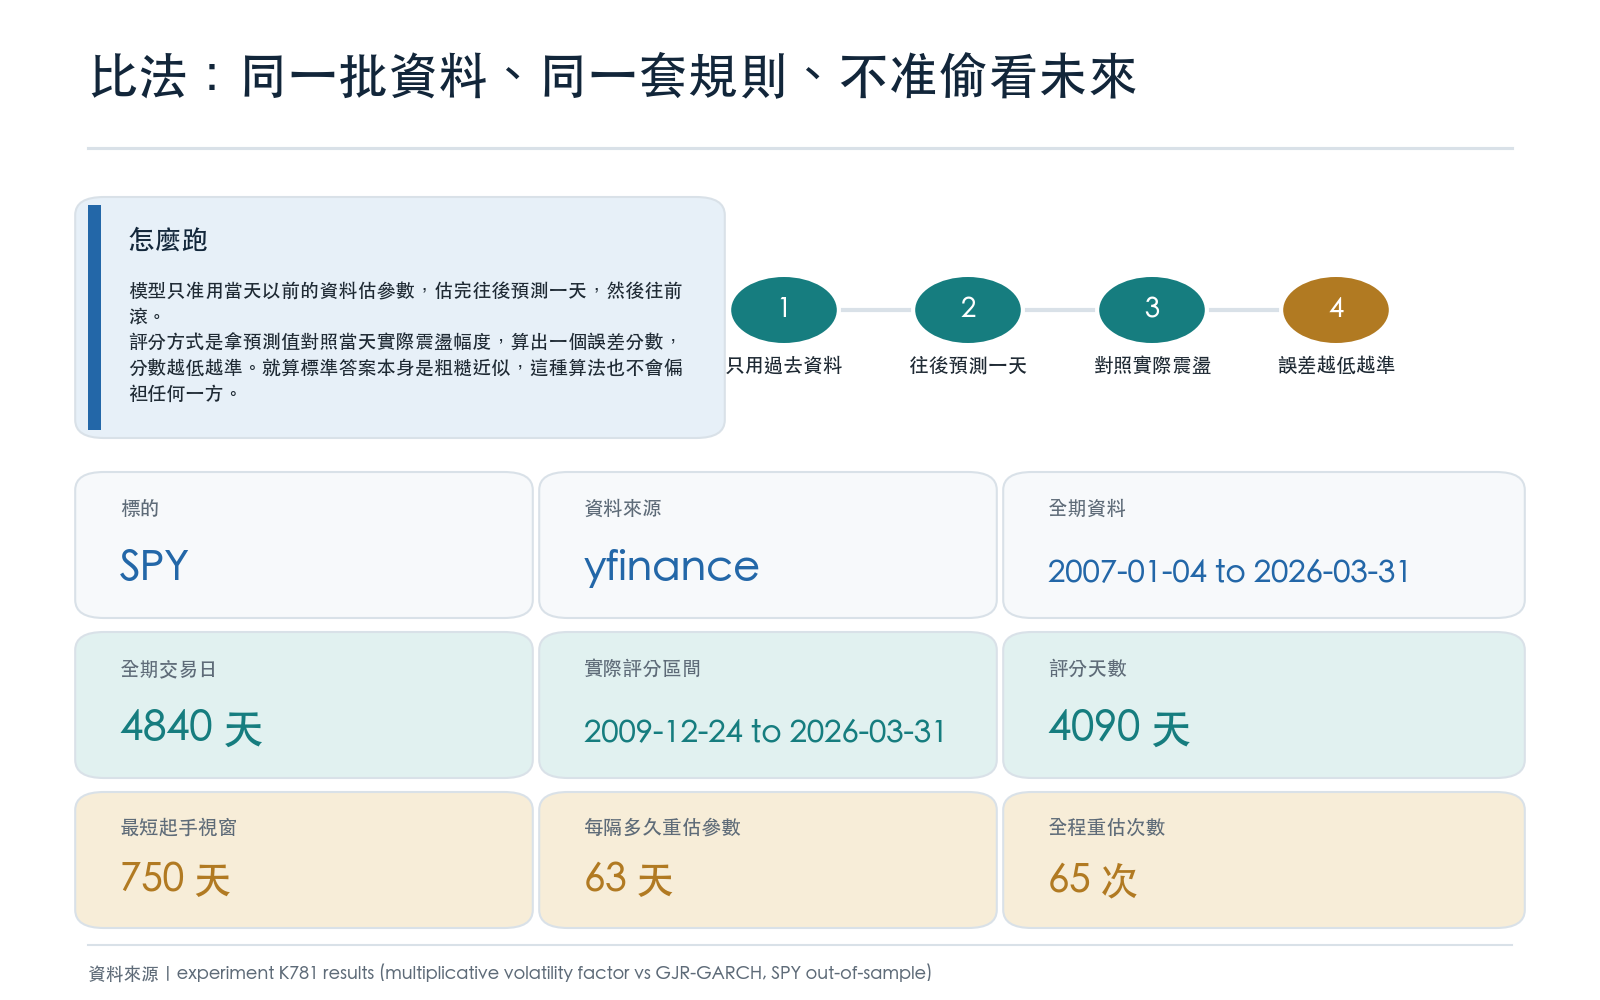Click the 750 天 value
This screenshot has height=1000, width=1600.
coord(176,878)
